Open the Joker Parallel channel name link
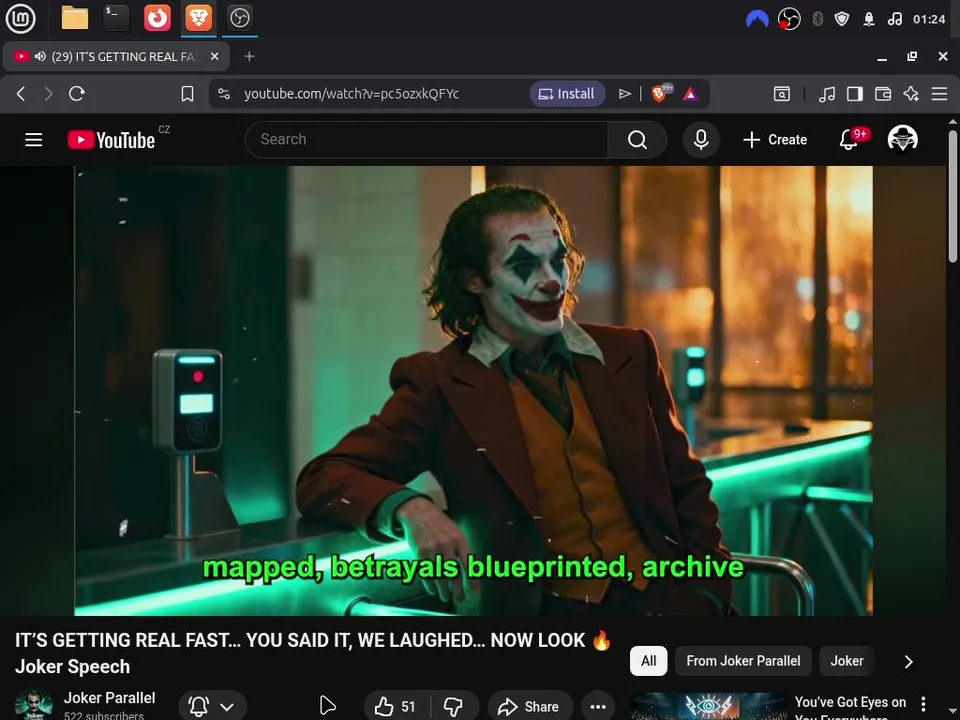960x720 pixels. (x=110, y=698)
